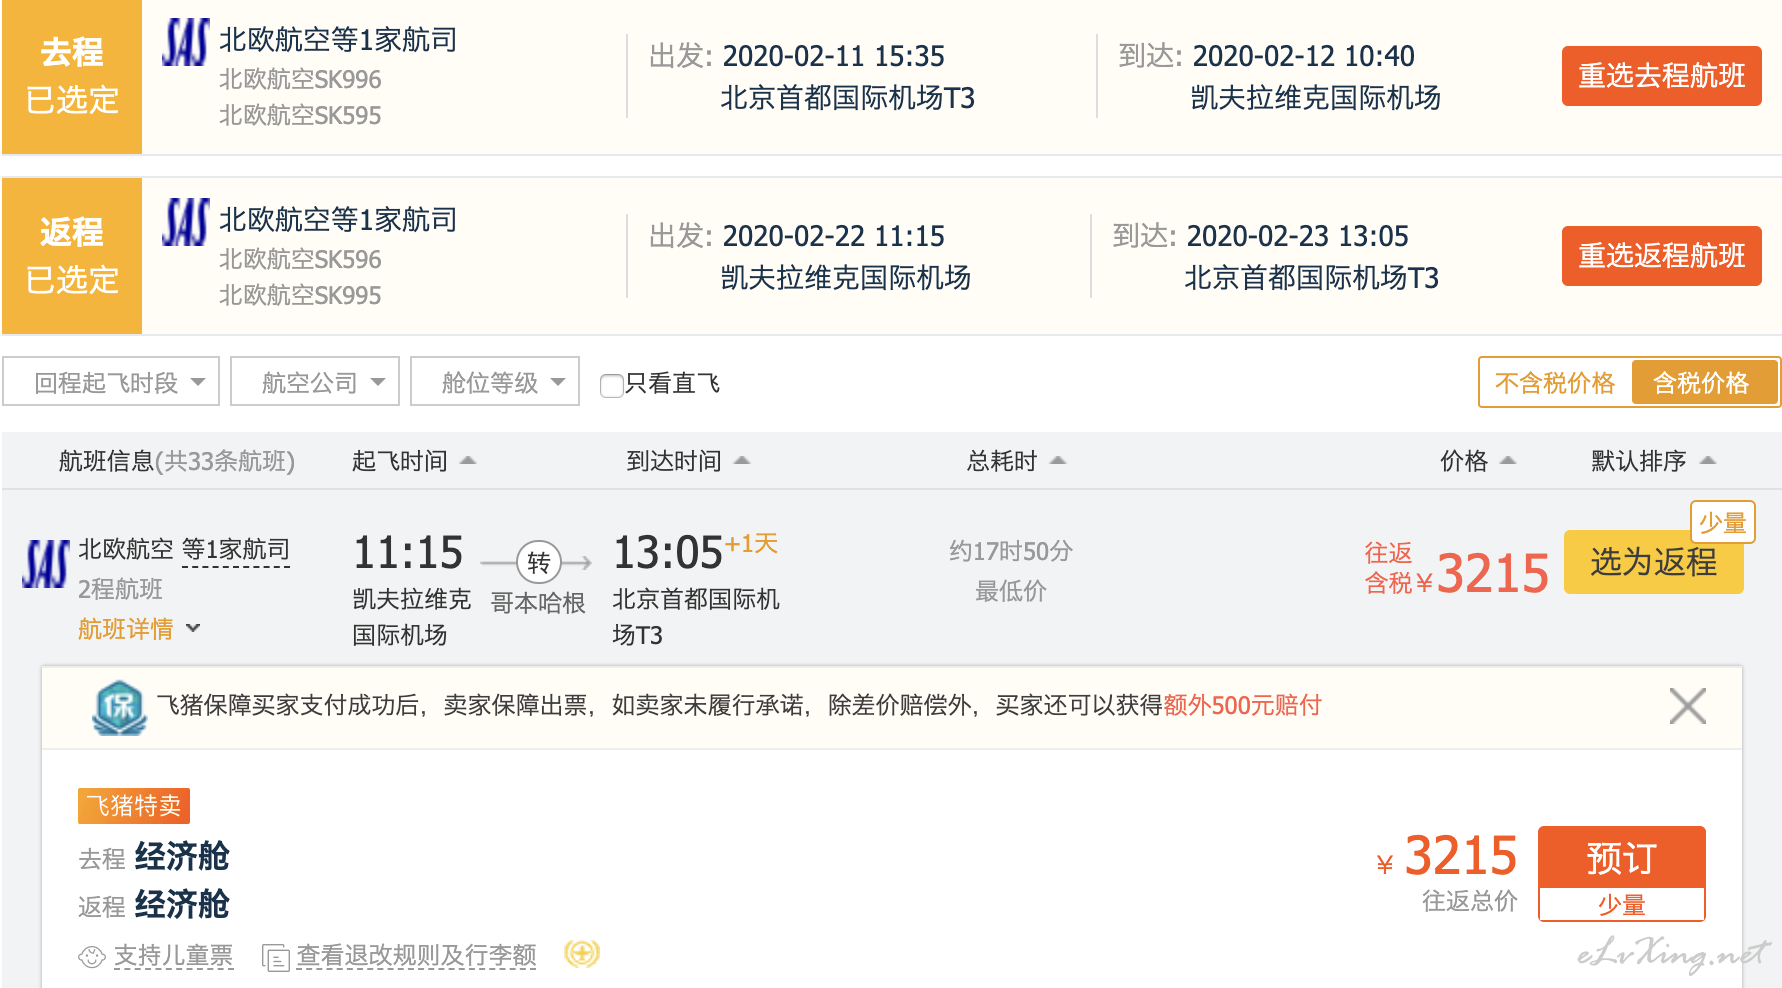Check the 只看直飞 checkbox
Viewport: 1782px width, 988px height.
[611, 385]
